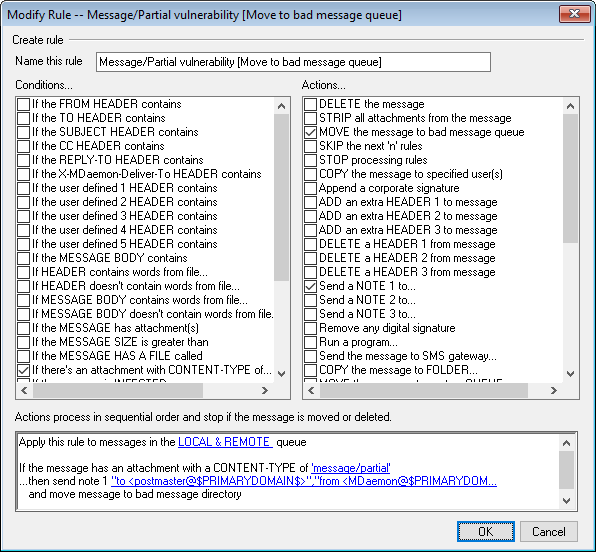Check 'COPY the message to FOLDER...' action

311,370
